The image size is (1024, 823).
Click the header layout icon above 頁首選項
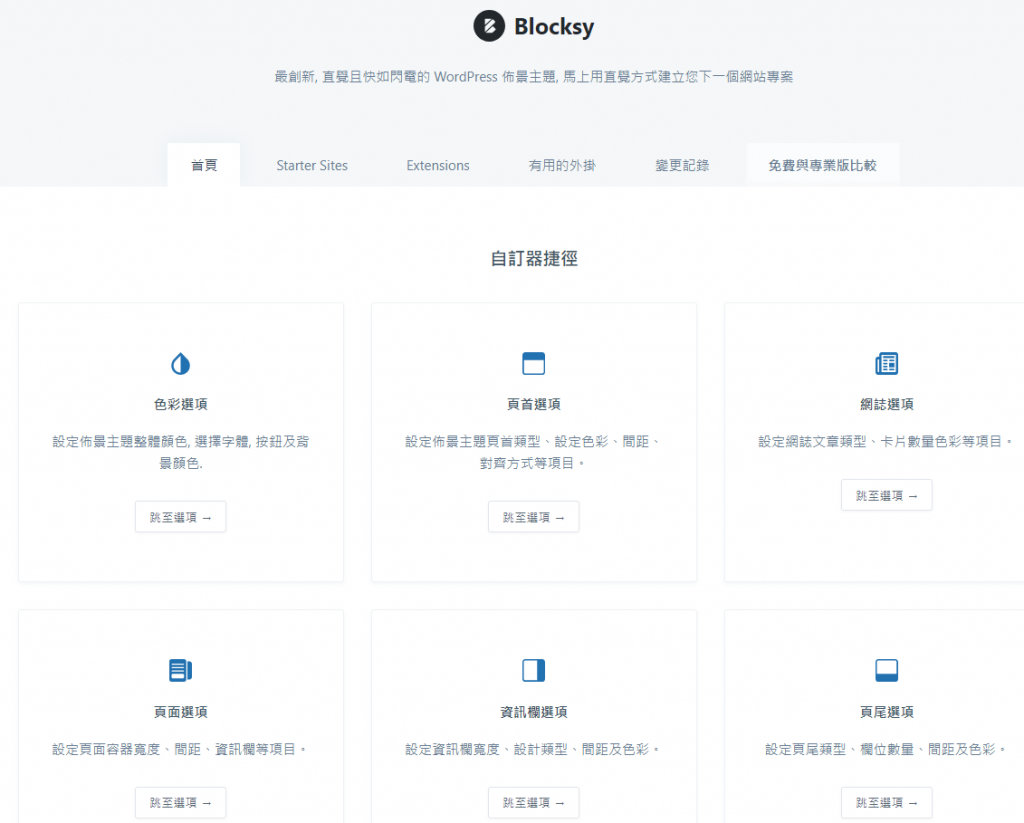click(x=534, y=363)
